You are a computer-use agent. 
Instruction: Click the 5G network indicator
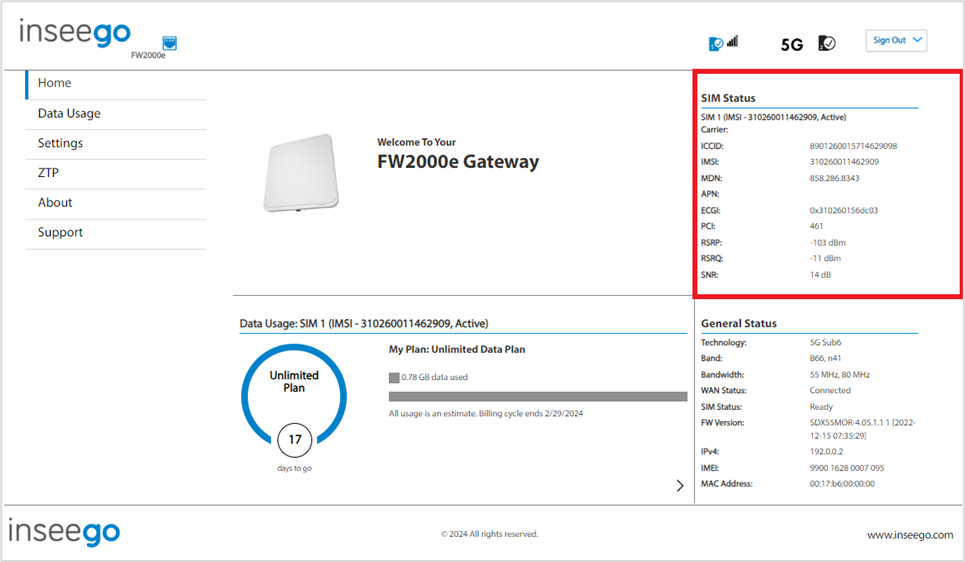click(791, 44)
